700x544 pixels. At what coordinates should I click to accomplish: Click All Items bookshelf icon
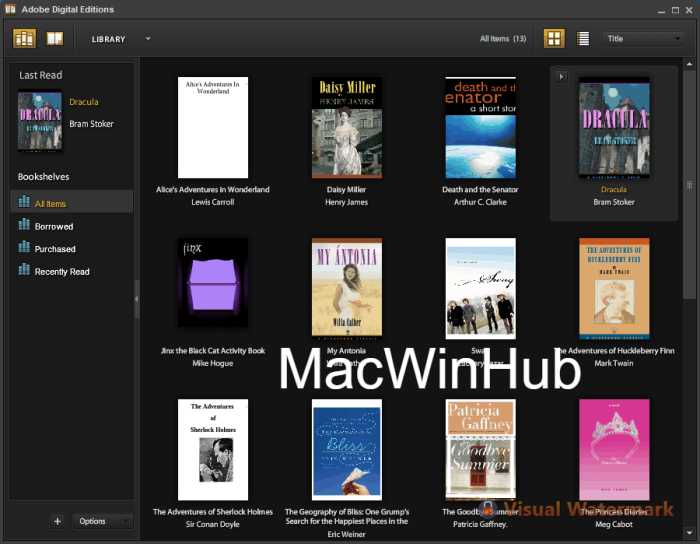24,202
